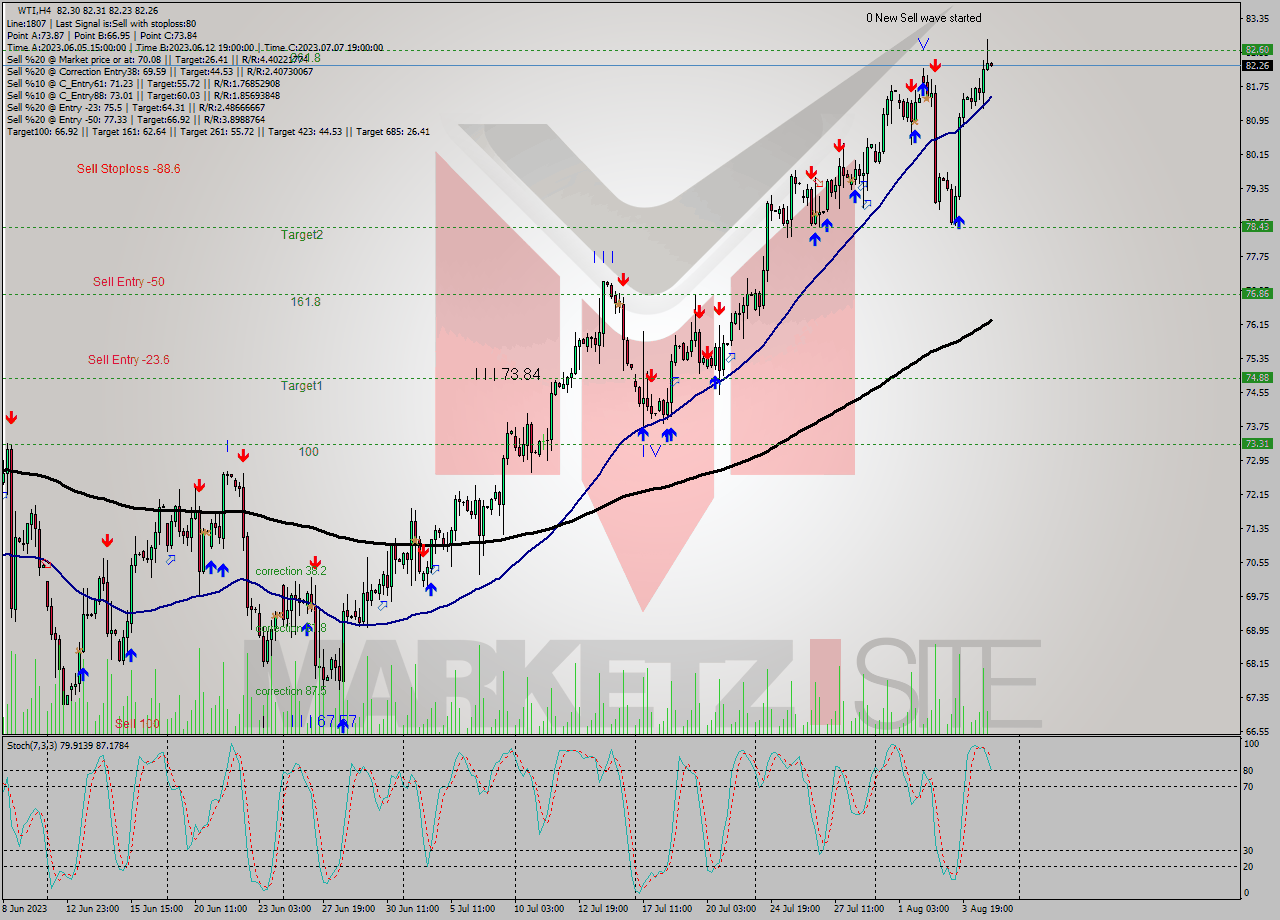Select the blue 'V' wave label at chart top

[x=924, y=44]
